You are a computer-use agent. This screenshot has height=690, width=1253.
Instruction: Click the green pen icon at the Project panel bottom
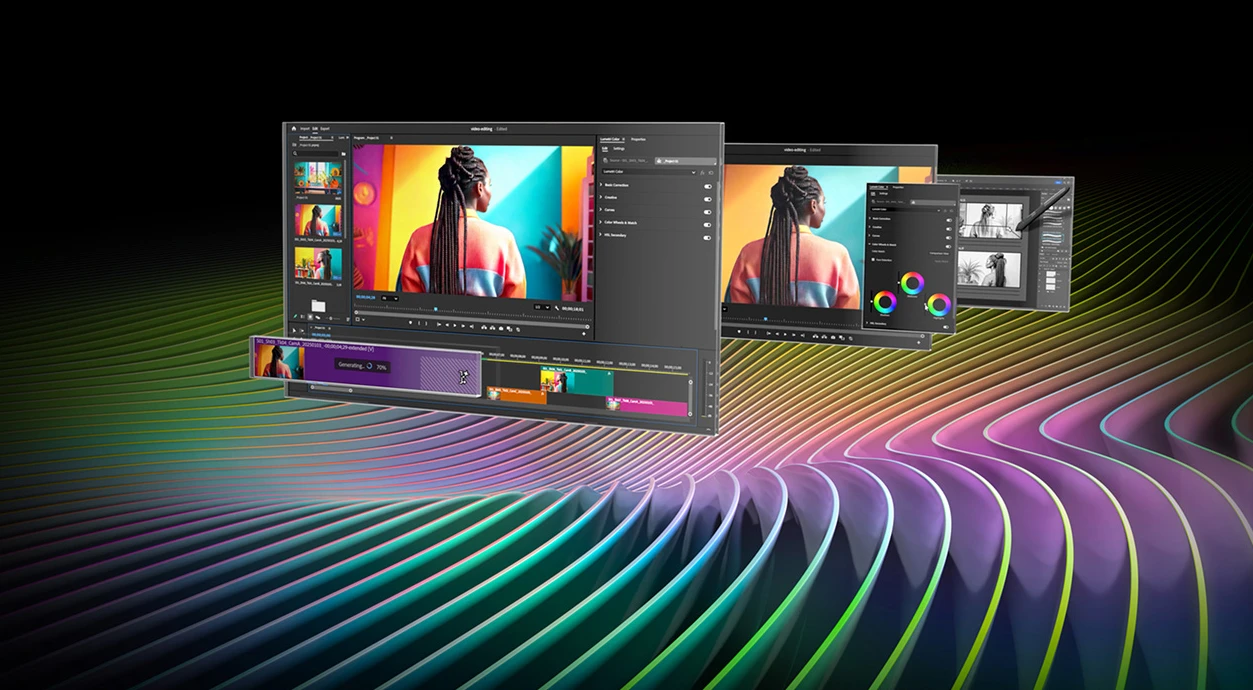295,317
